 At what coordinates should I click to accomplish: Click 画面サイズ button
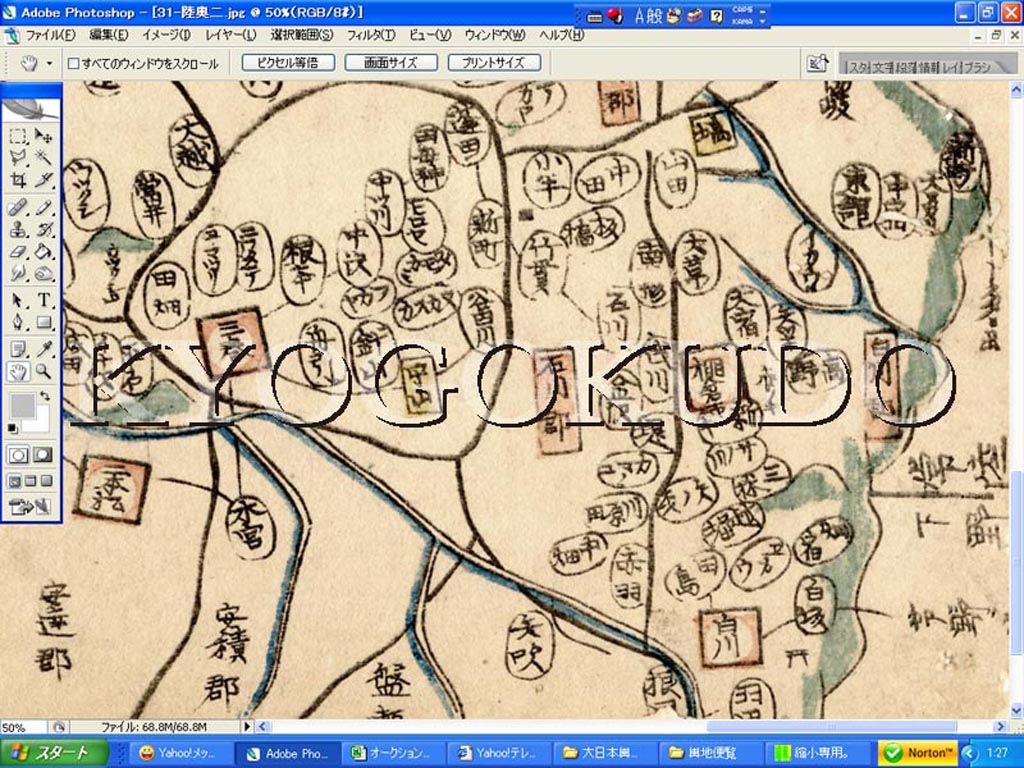[x=391, y=63]
